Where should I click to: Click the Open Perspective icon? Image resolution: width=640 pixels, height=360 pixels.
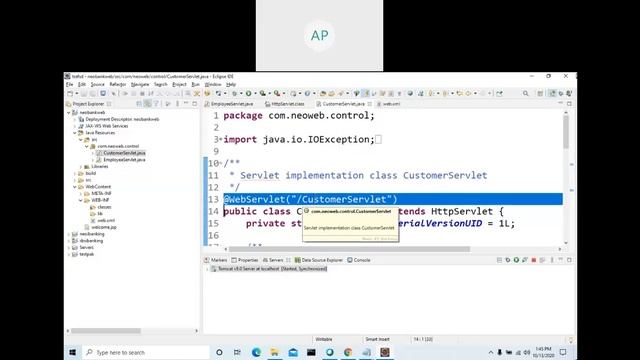click(x=540, y=93)
